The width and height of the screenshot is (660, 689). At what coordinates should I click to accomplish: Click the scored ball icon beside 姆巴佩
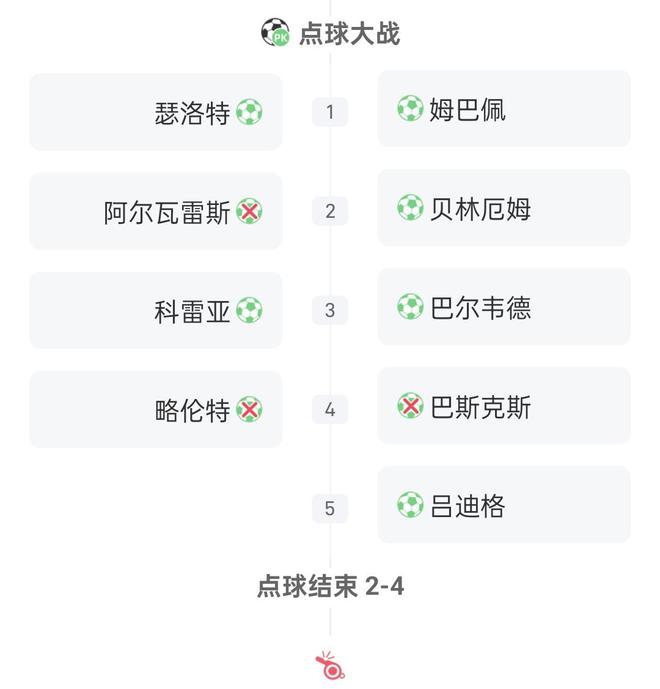coord(410,108)
